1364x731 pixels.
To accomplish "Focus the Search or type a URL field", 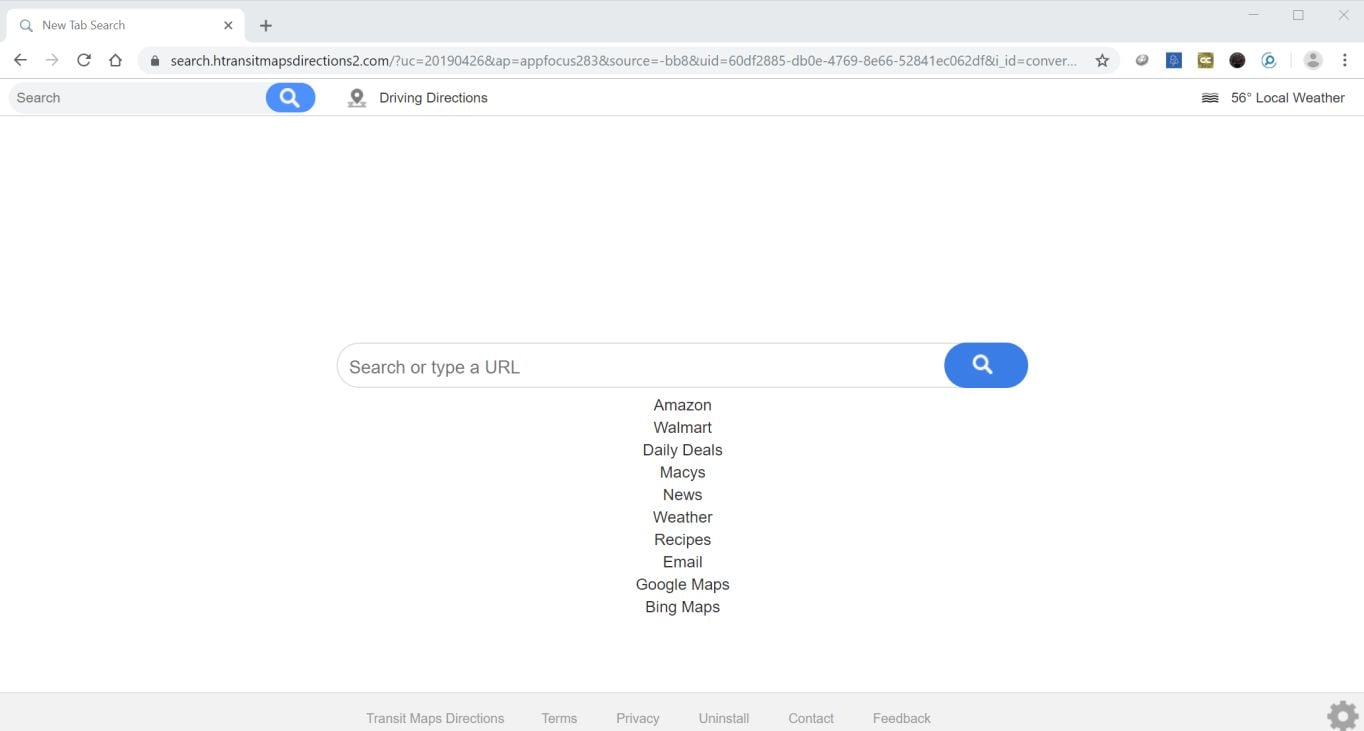I will (x=640, y=366).
